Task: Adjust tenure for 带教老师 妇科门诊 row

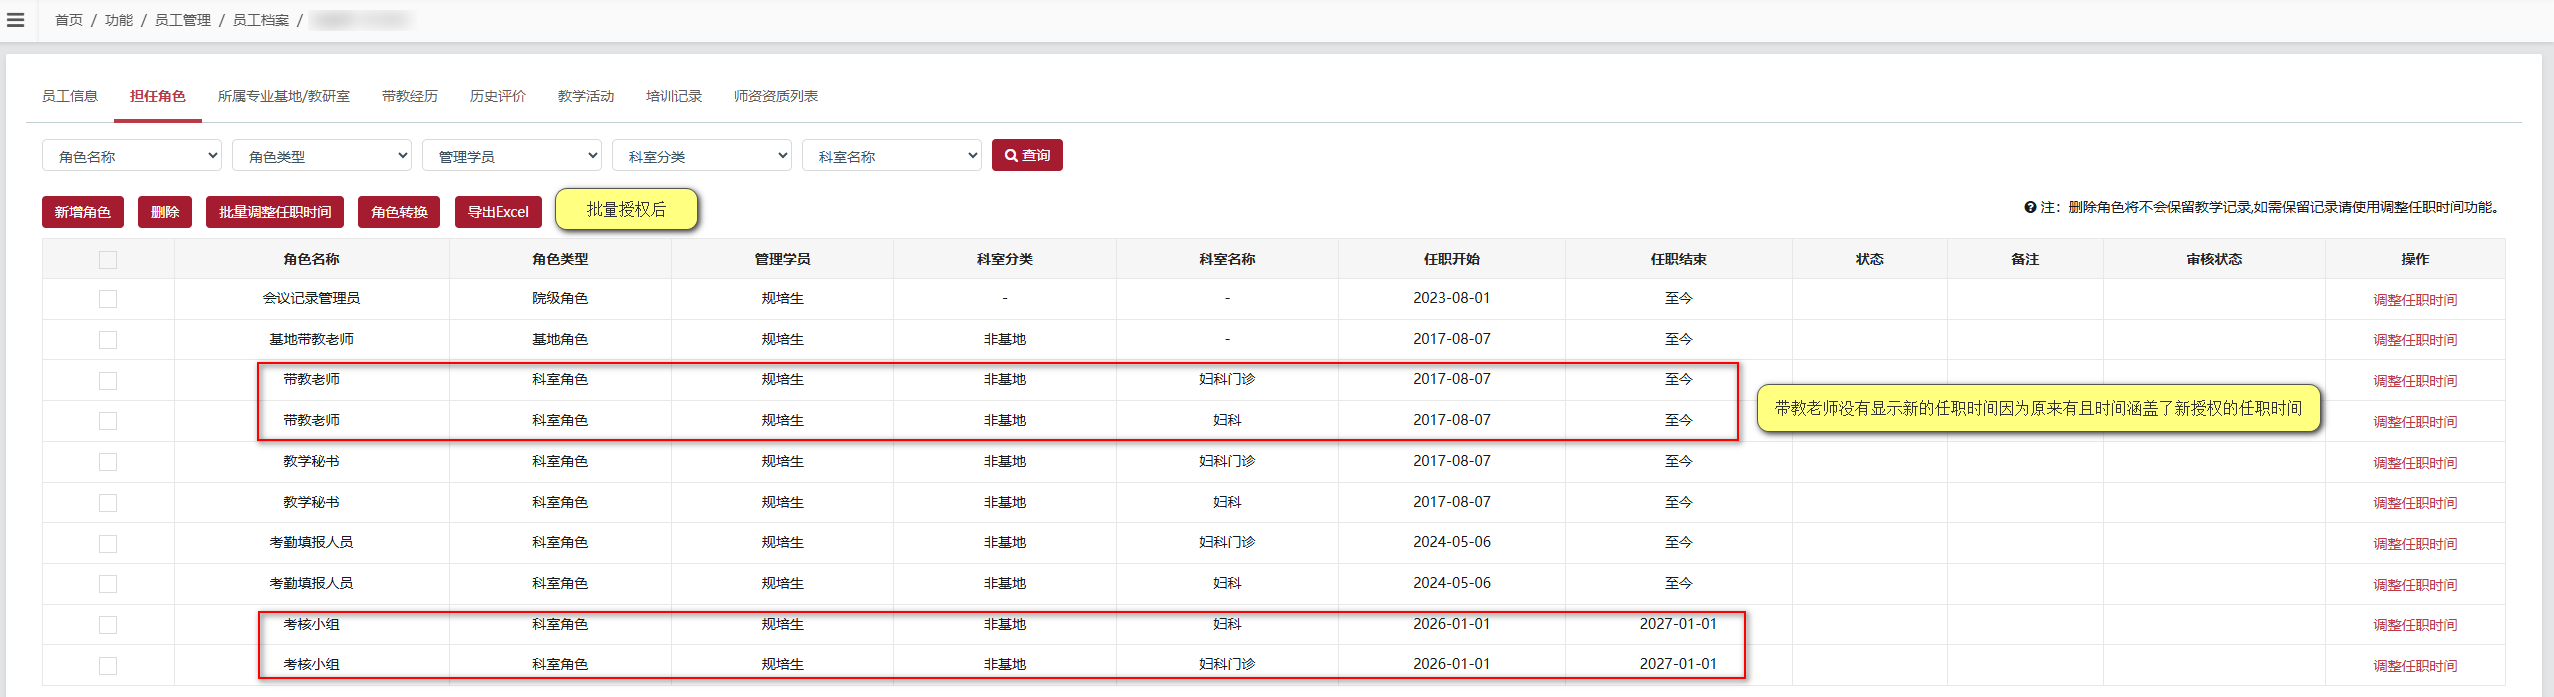Action: pos(2415,381)
